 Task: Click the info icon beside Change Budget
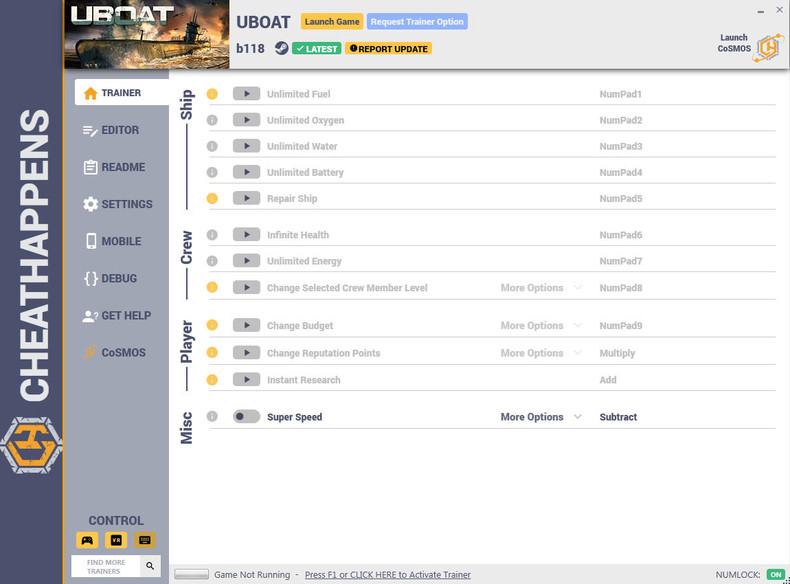click(212, 326)
